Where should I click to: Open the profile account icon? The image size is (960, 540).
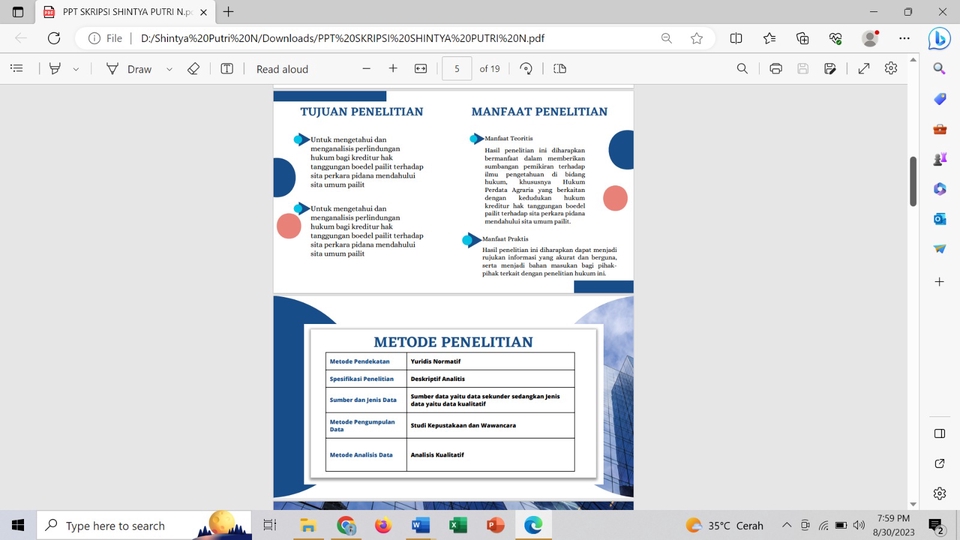click(870, 38)
